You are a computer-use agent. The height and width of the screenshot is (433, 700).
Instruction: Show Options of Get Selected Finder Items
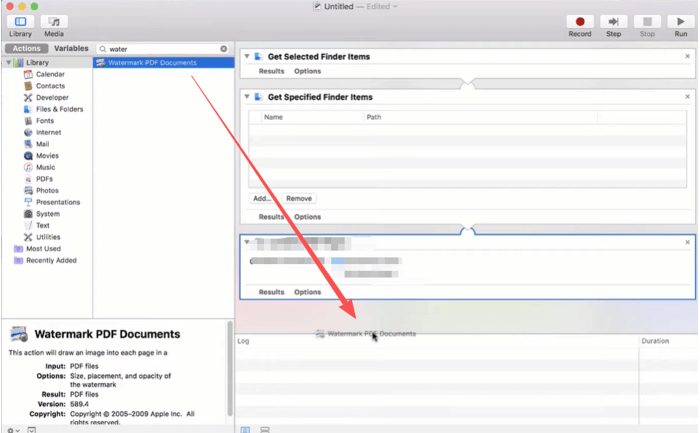[x=308, y=71]
